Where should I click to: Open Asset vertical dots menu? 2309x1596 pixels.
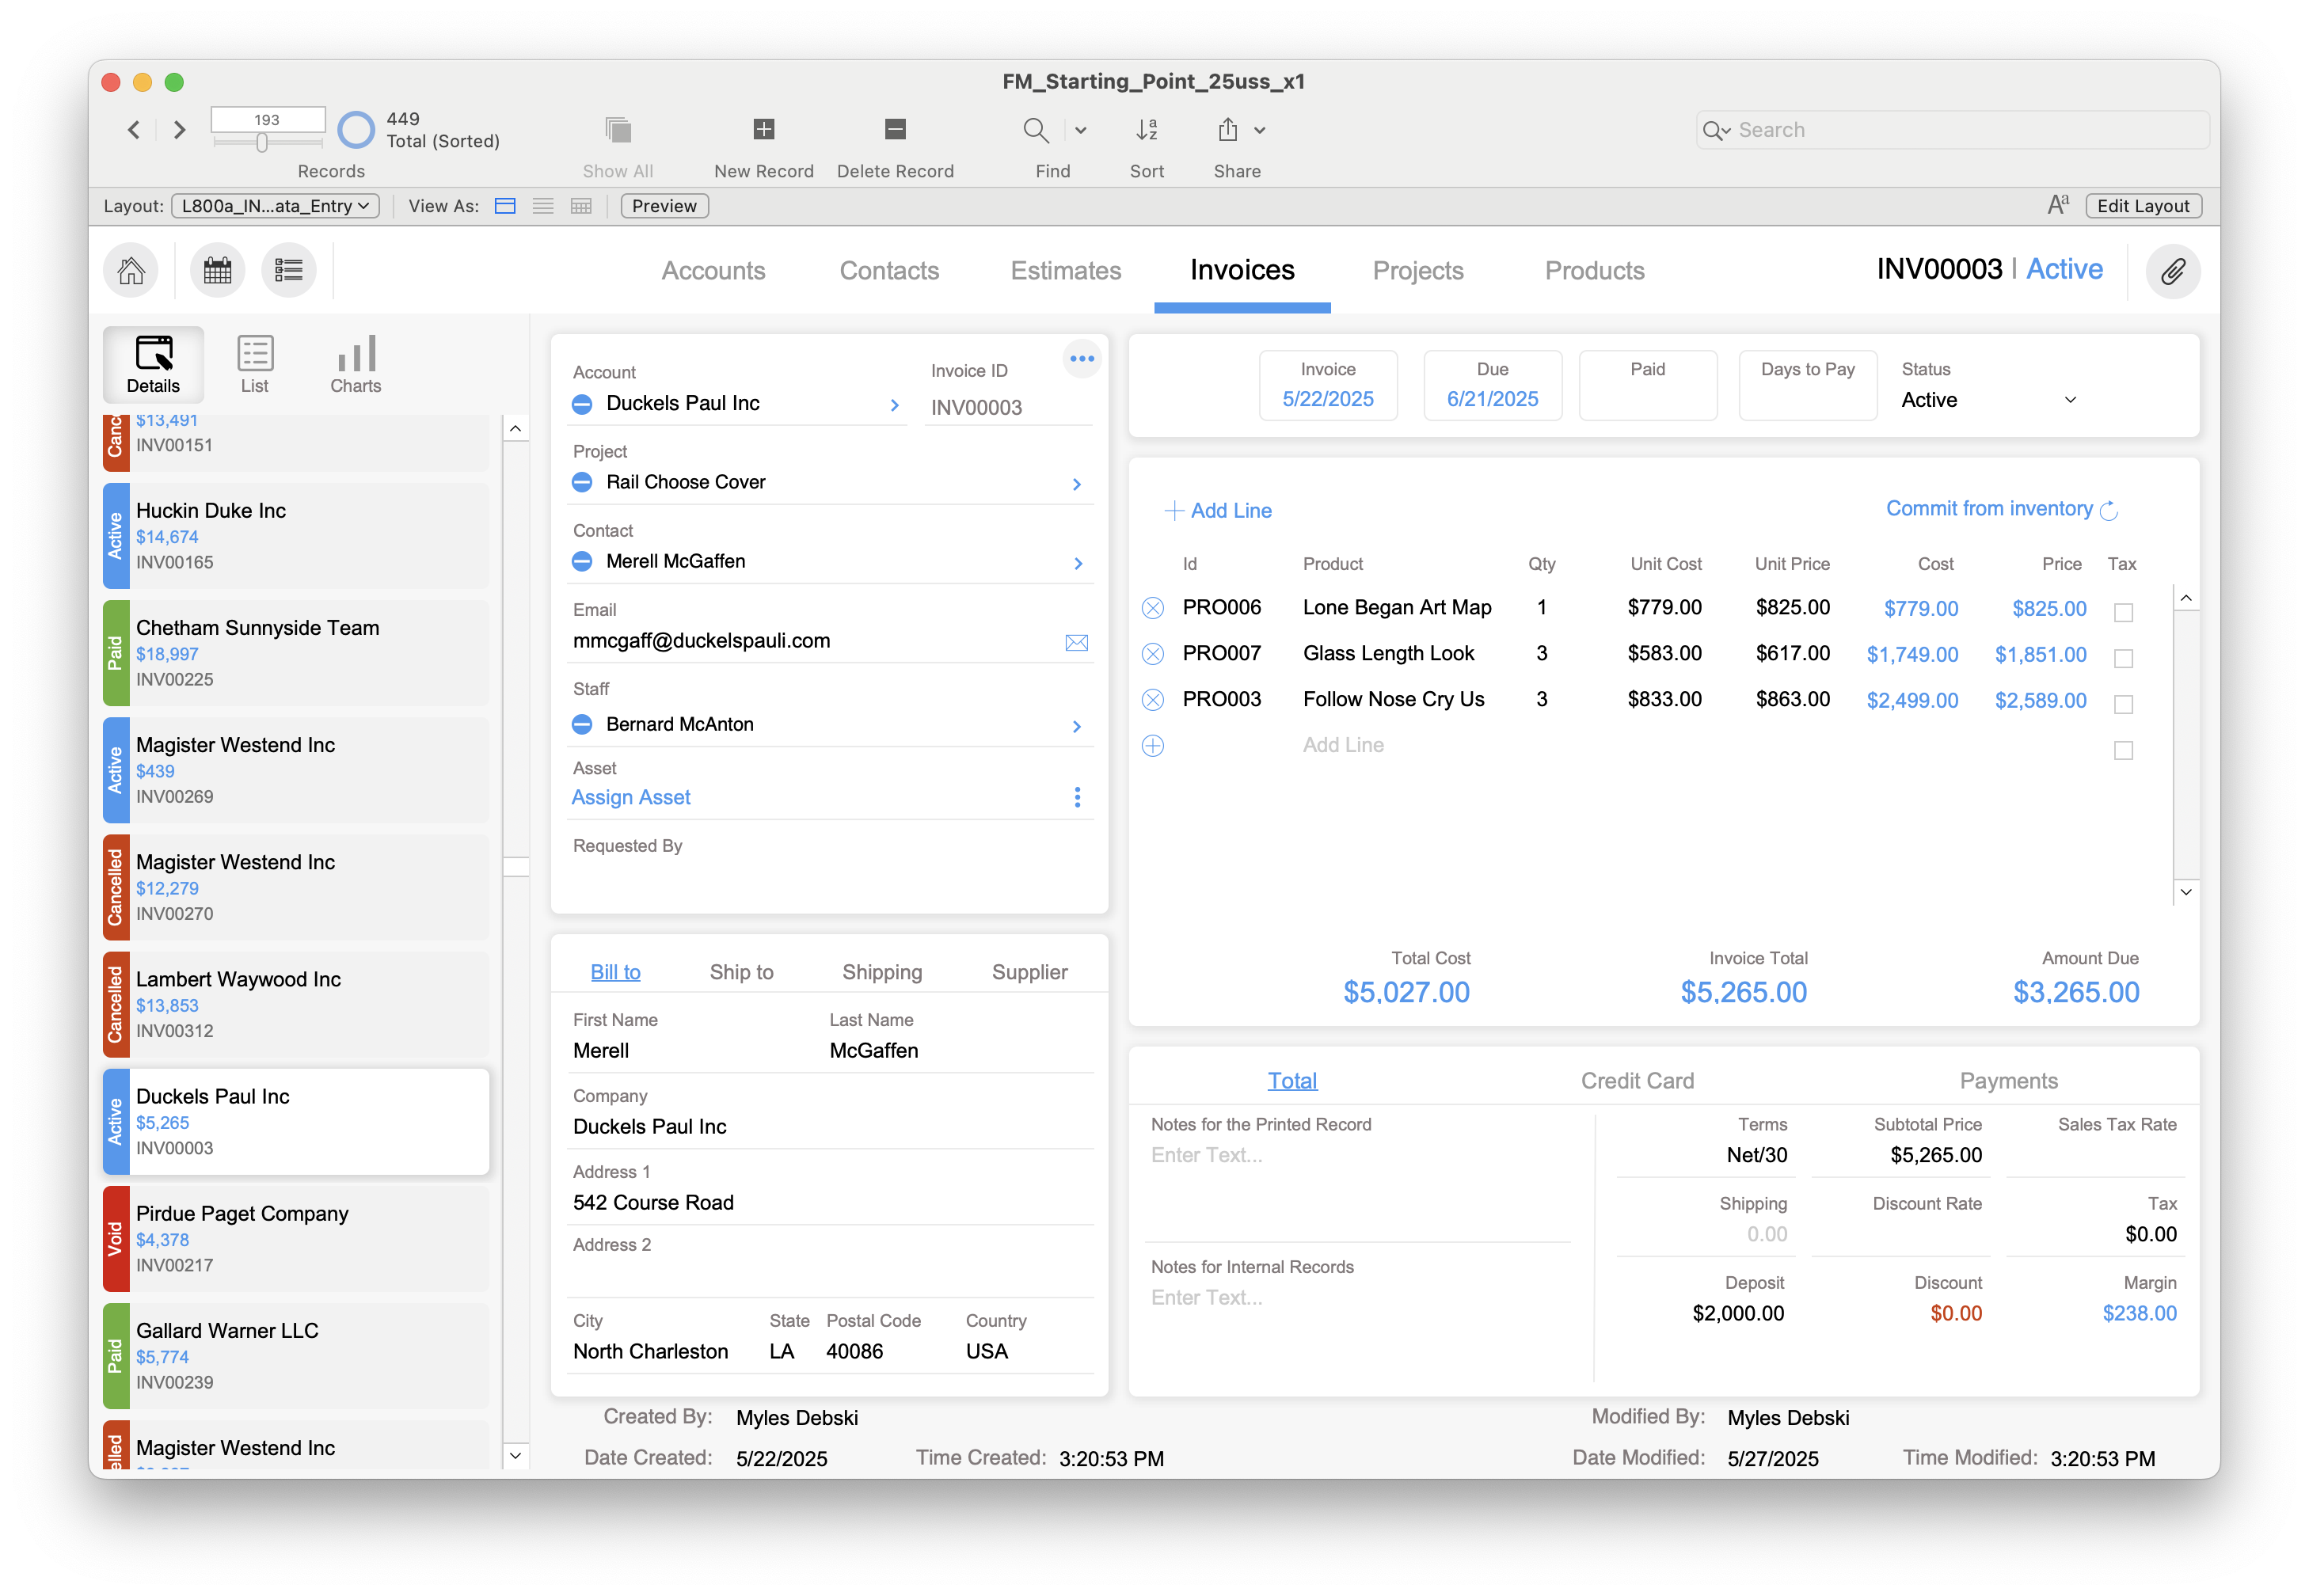(1077, 797)
